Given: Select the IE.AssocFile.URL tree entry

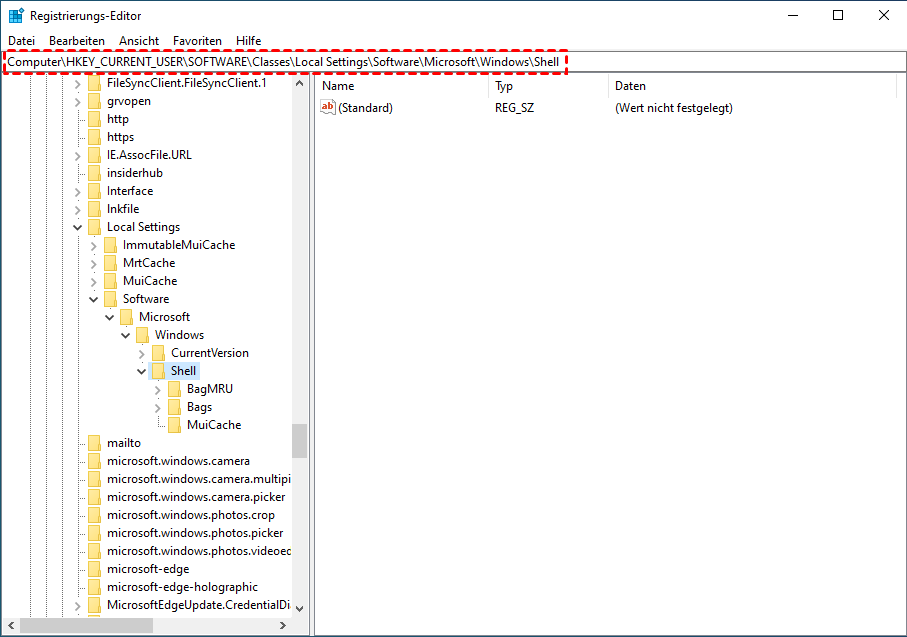Looking at the screenshot, I should pos(149,155).
